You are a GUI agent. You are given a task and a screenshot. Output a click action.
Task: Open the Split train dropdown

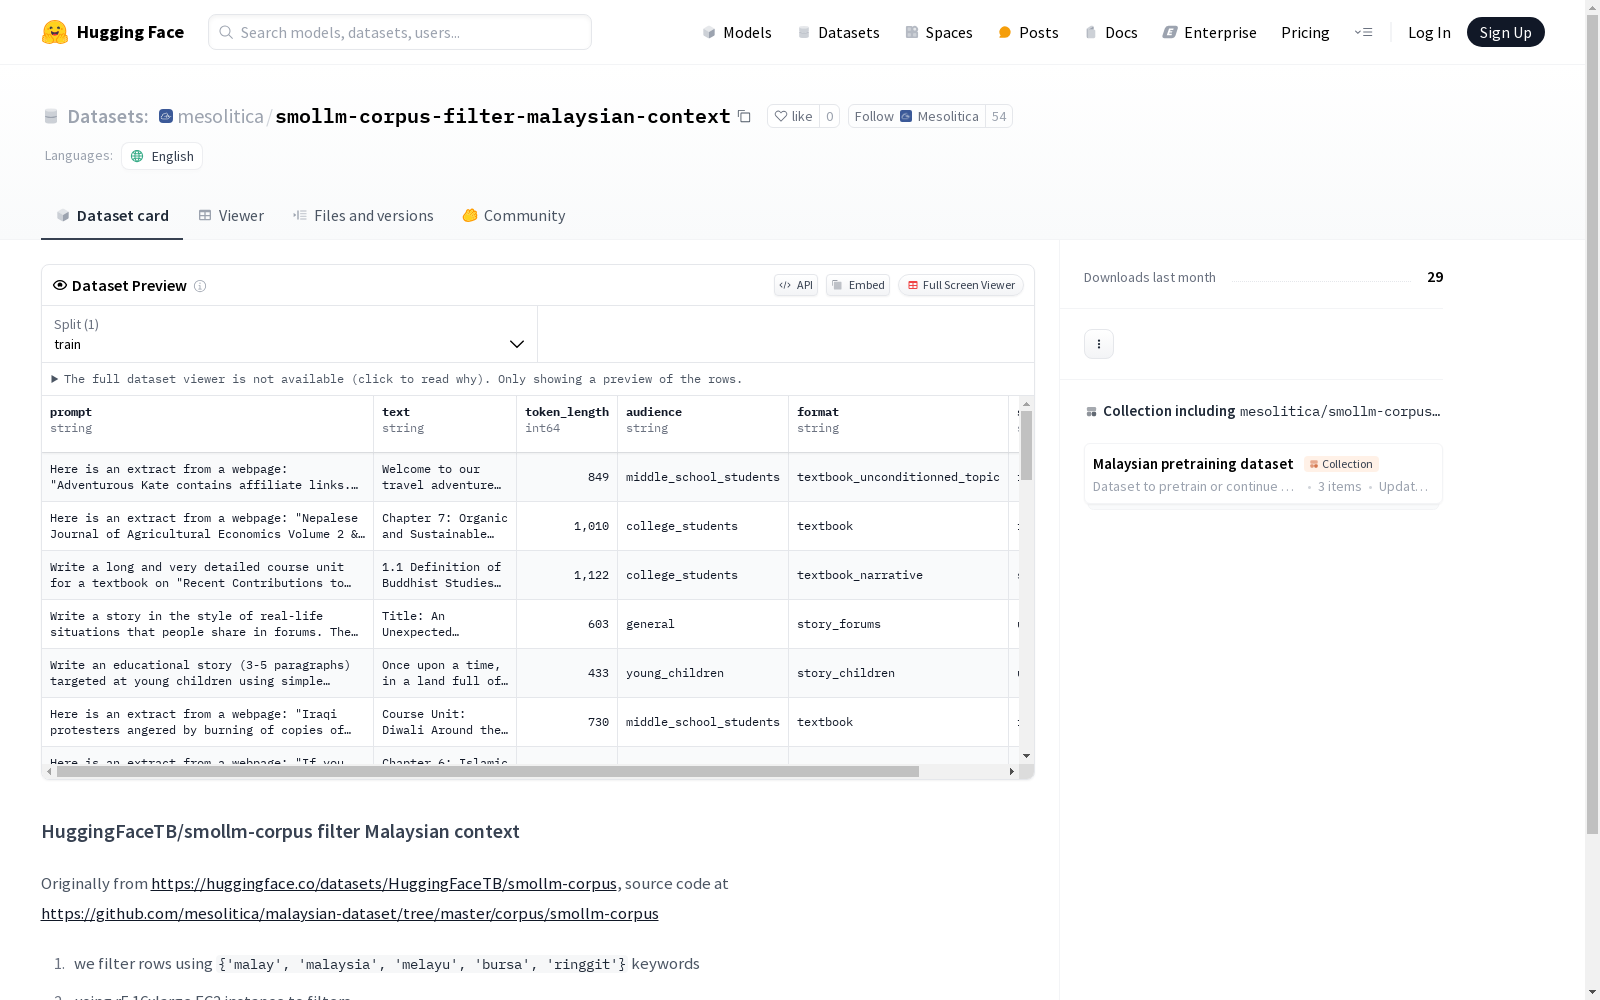(x=289, y=334)
